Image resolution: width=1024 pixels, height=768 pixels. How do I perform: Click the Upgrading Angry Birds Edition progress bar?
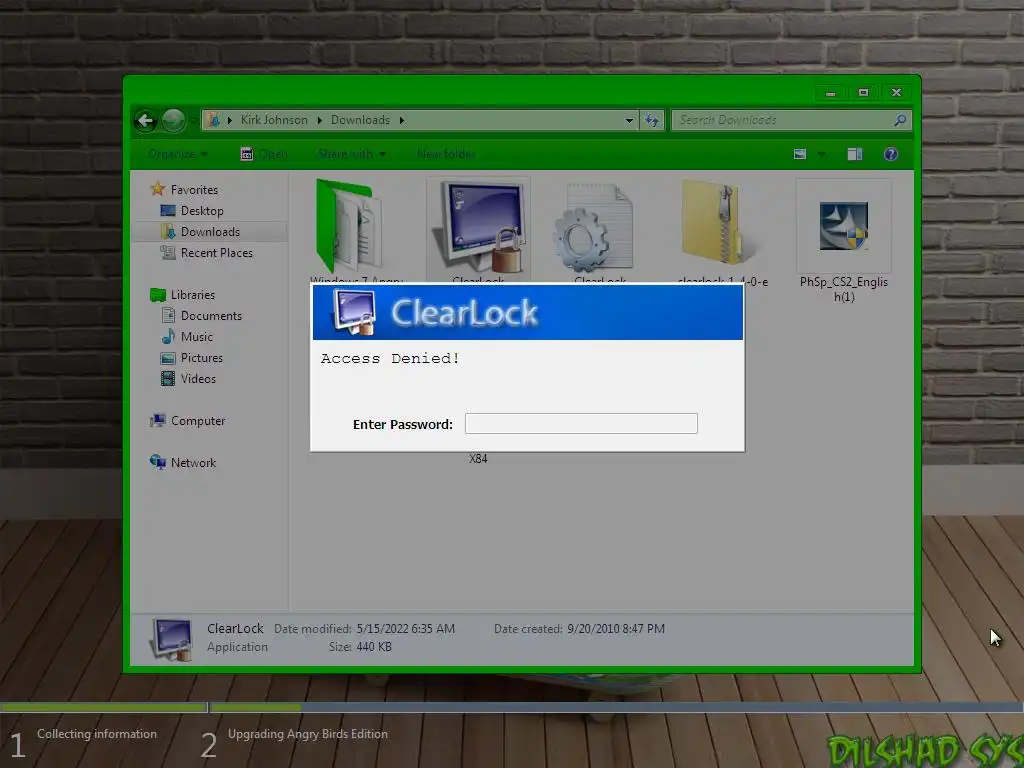[616, 707]
